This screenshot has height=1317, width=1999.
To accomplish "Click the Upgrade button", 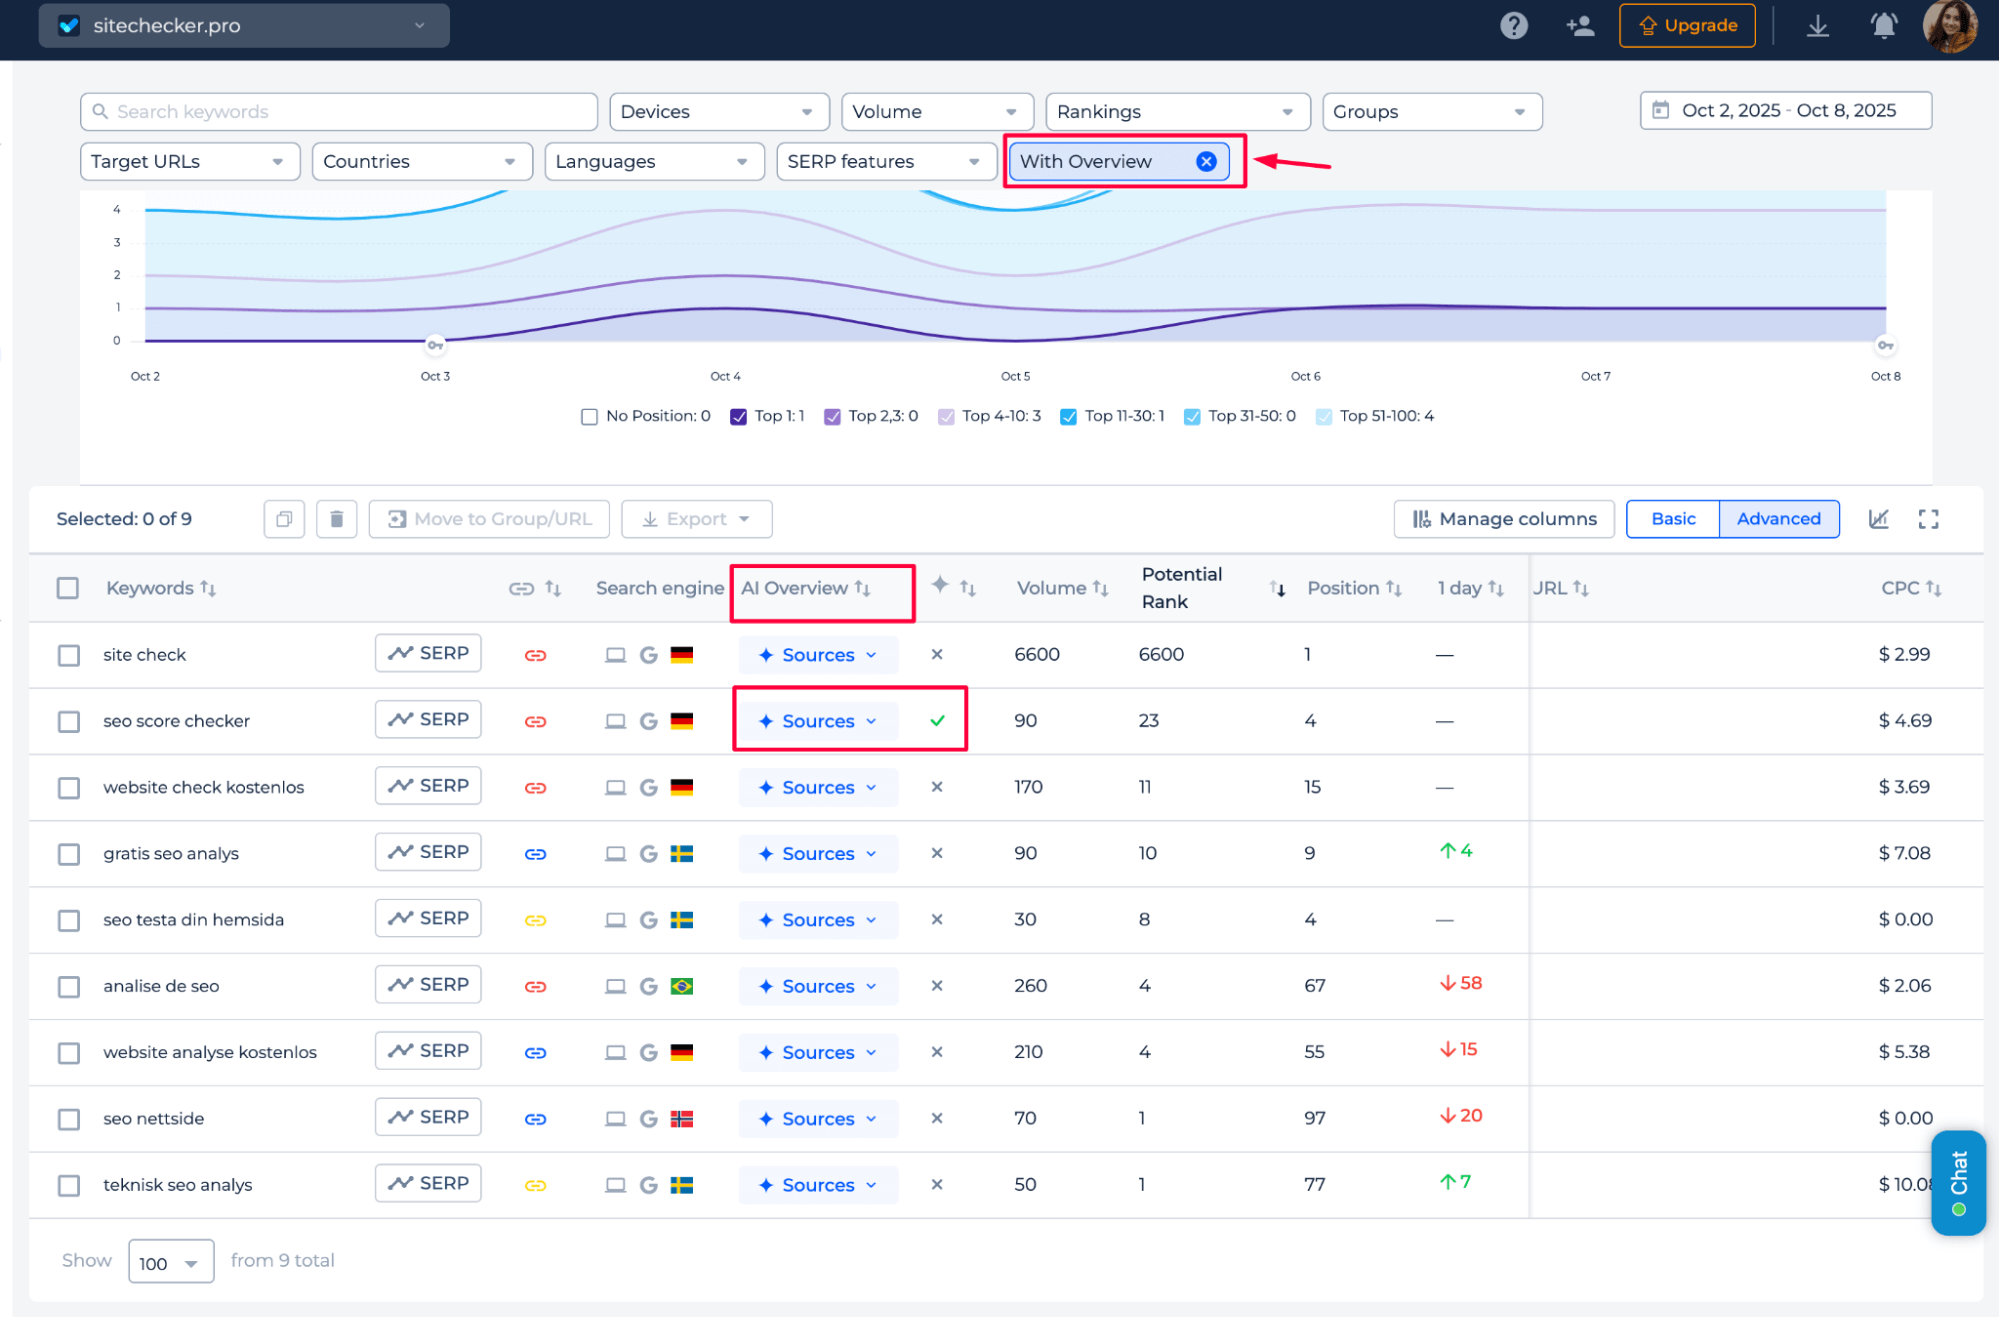I will (x=1687, y=26).
